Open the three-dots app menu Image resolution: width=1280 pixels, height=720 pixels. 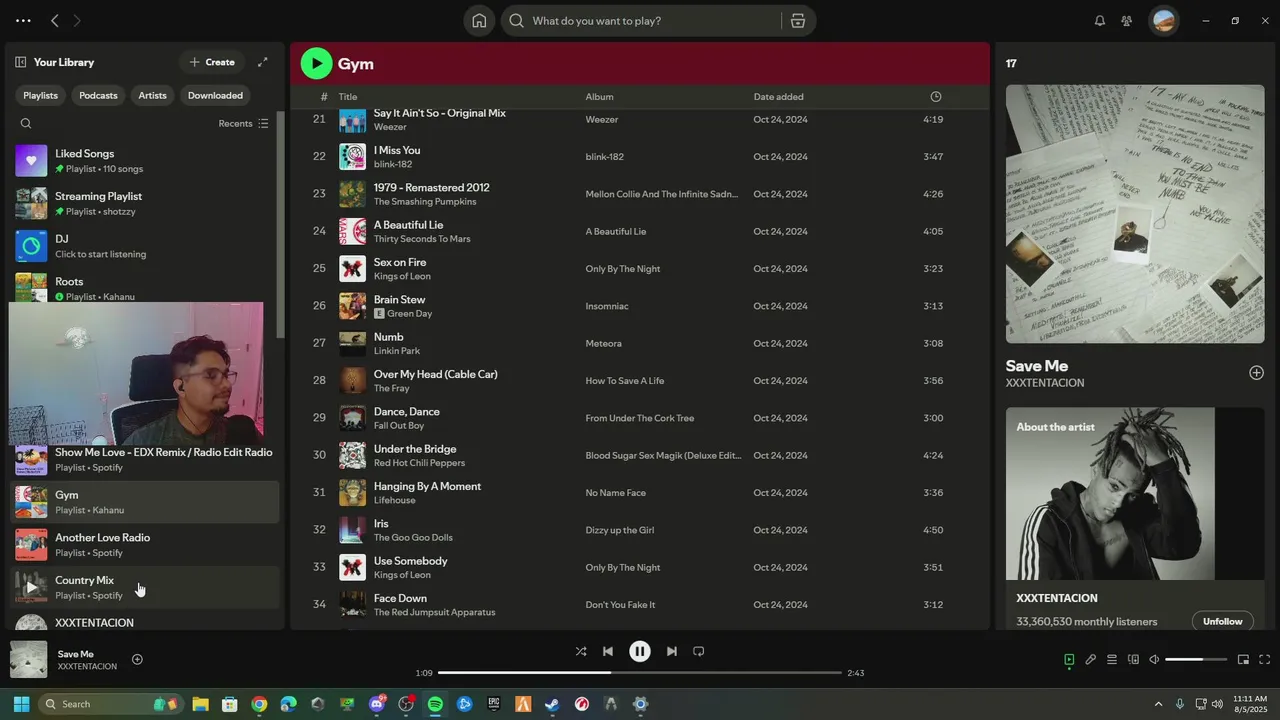coord(23,21)
